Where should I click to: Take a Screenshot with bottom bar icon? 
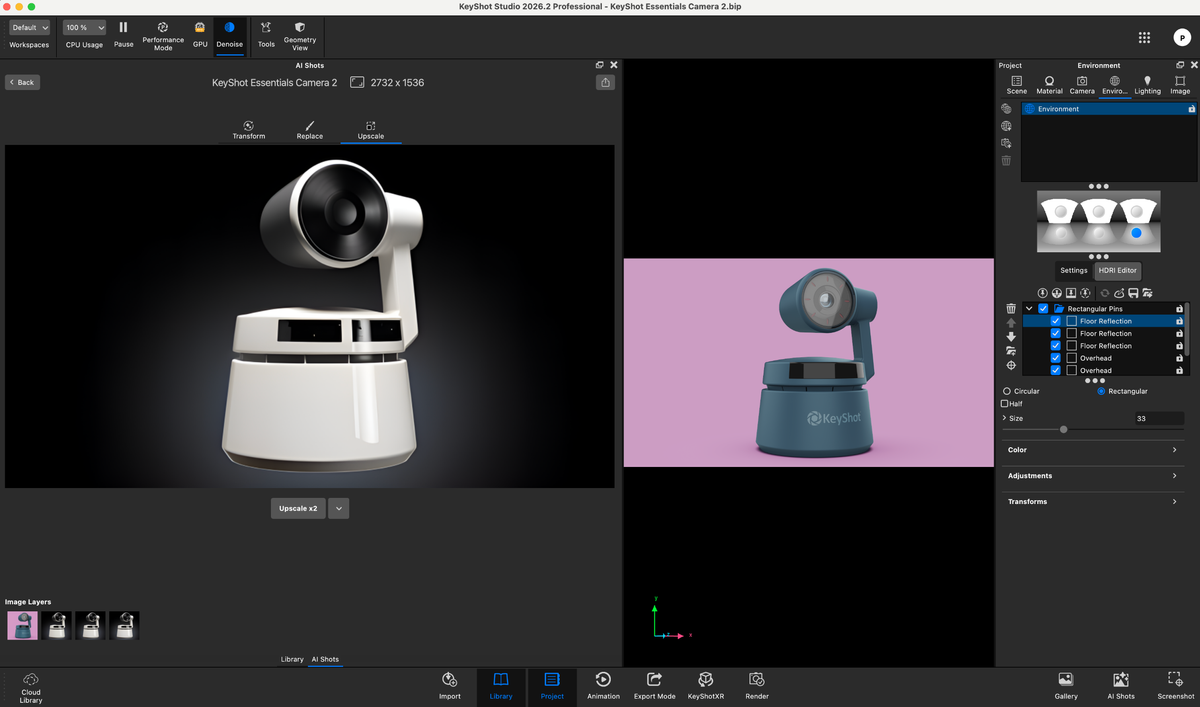click(1176, 686)
